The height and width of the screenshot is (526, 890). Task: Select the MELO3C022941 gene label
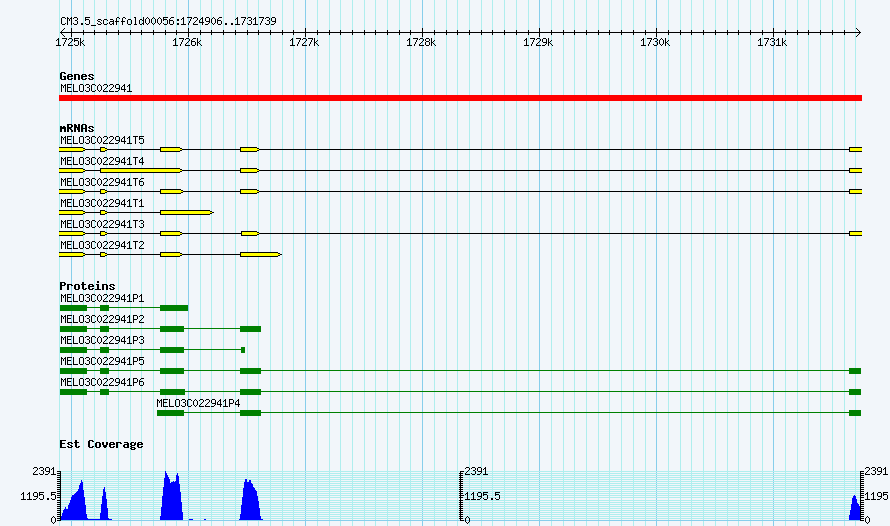[96, 89]
